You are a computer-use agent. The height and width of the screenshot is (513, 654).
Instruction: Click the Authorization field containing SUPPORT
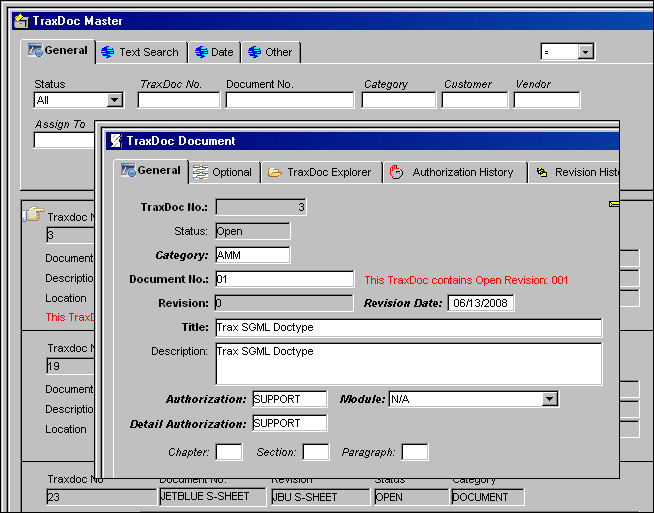click(290, 399)
